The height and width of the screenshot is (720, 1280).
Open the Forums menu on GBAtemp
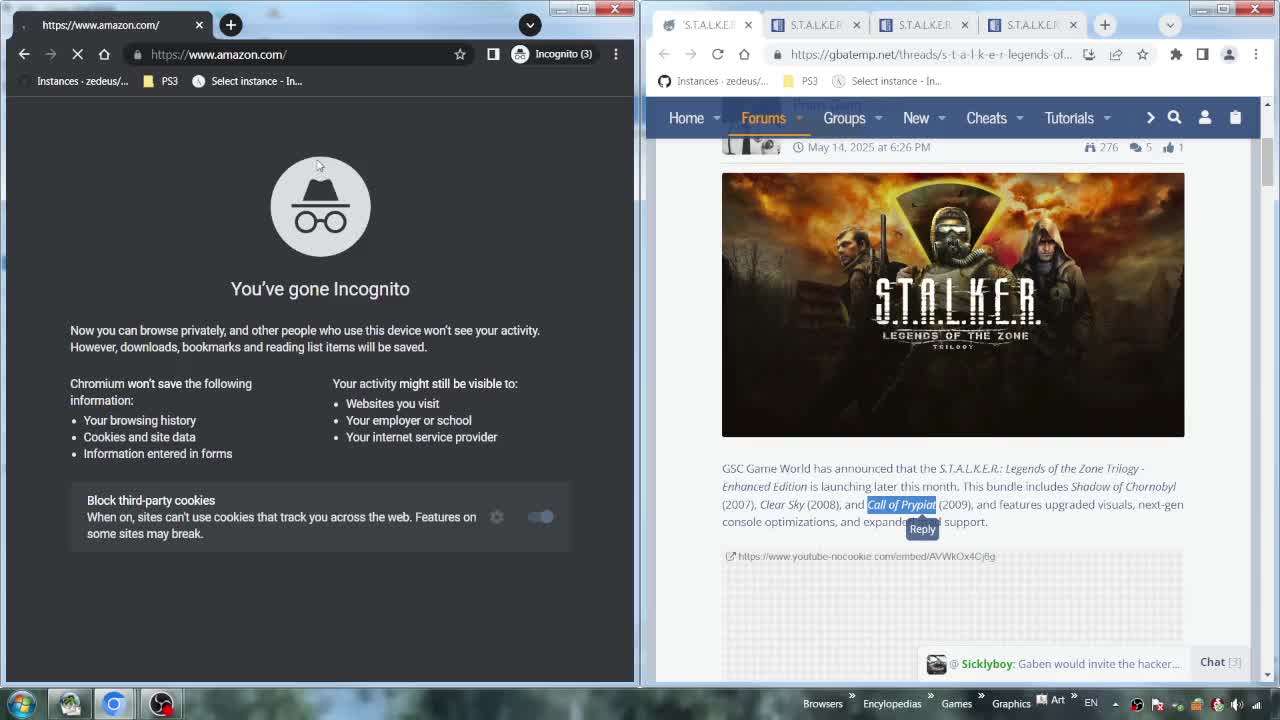pos(763,118)
